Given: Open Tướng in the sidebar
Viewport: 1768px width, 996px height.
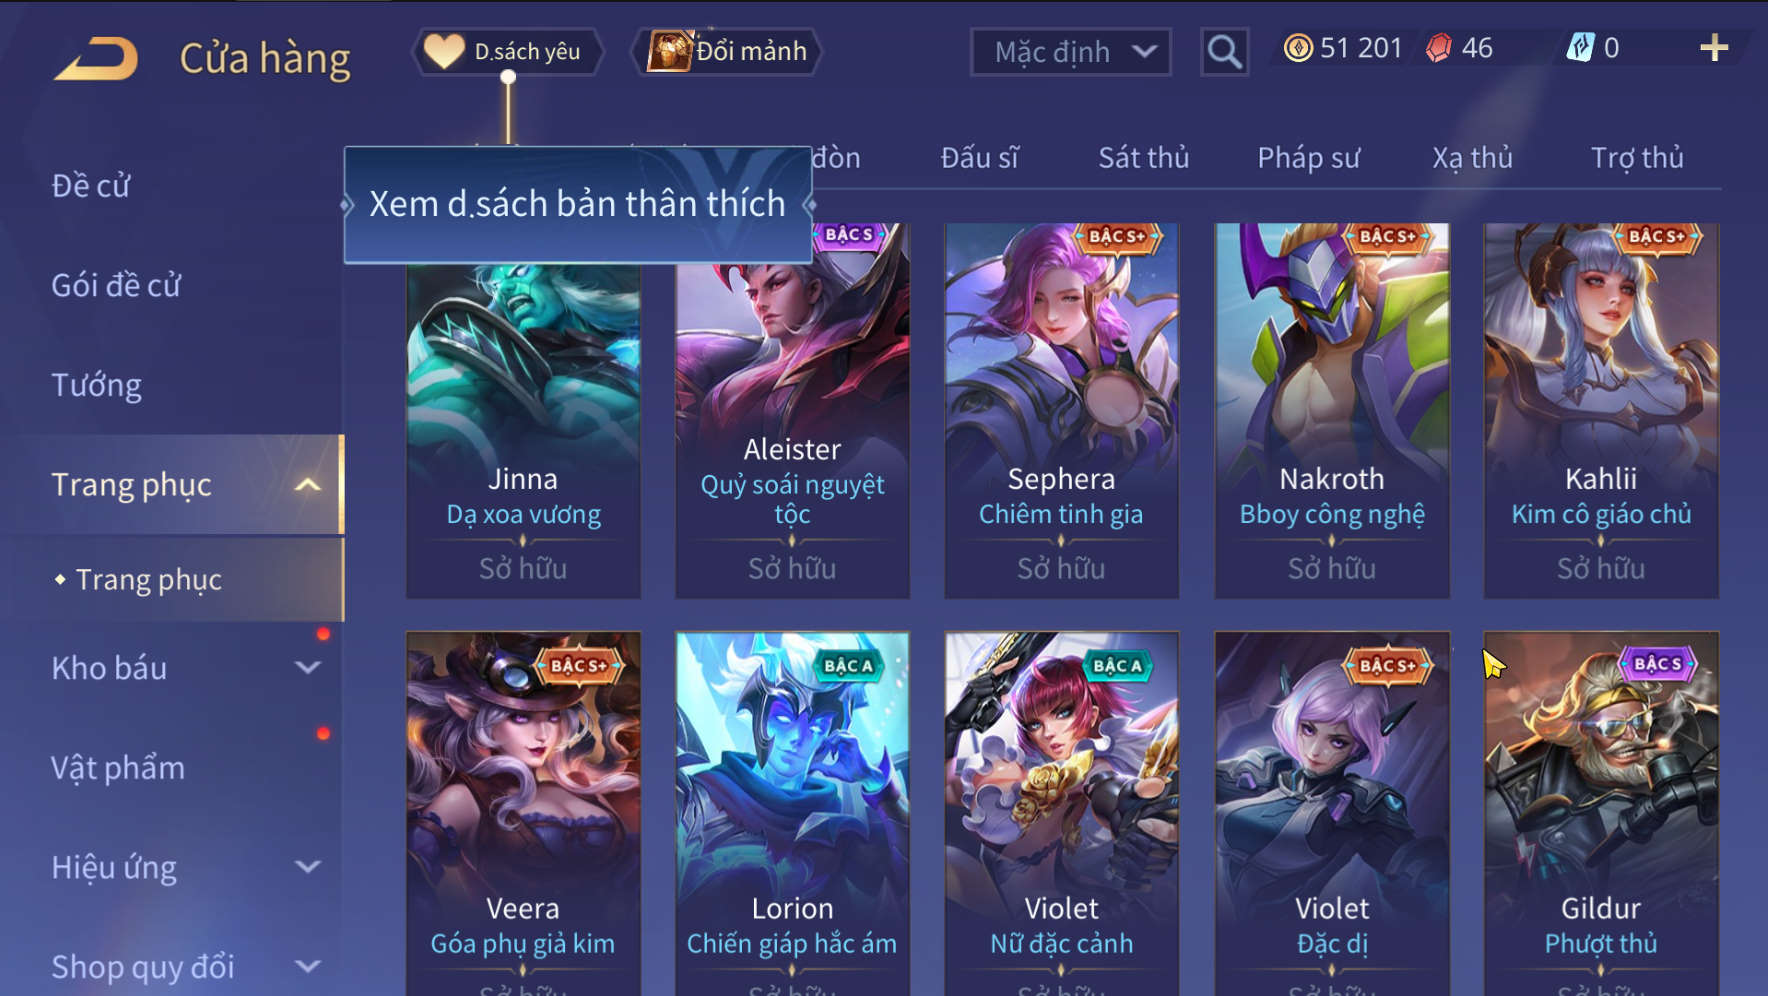Looking at the screenshot, I should 97,385.
